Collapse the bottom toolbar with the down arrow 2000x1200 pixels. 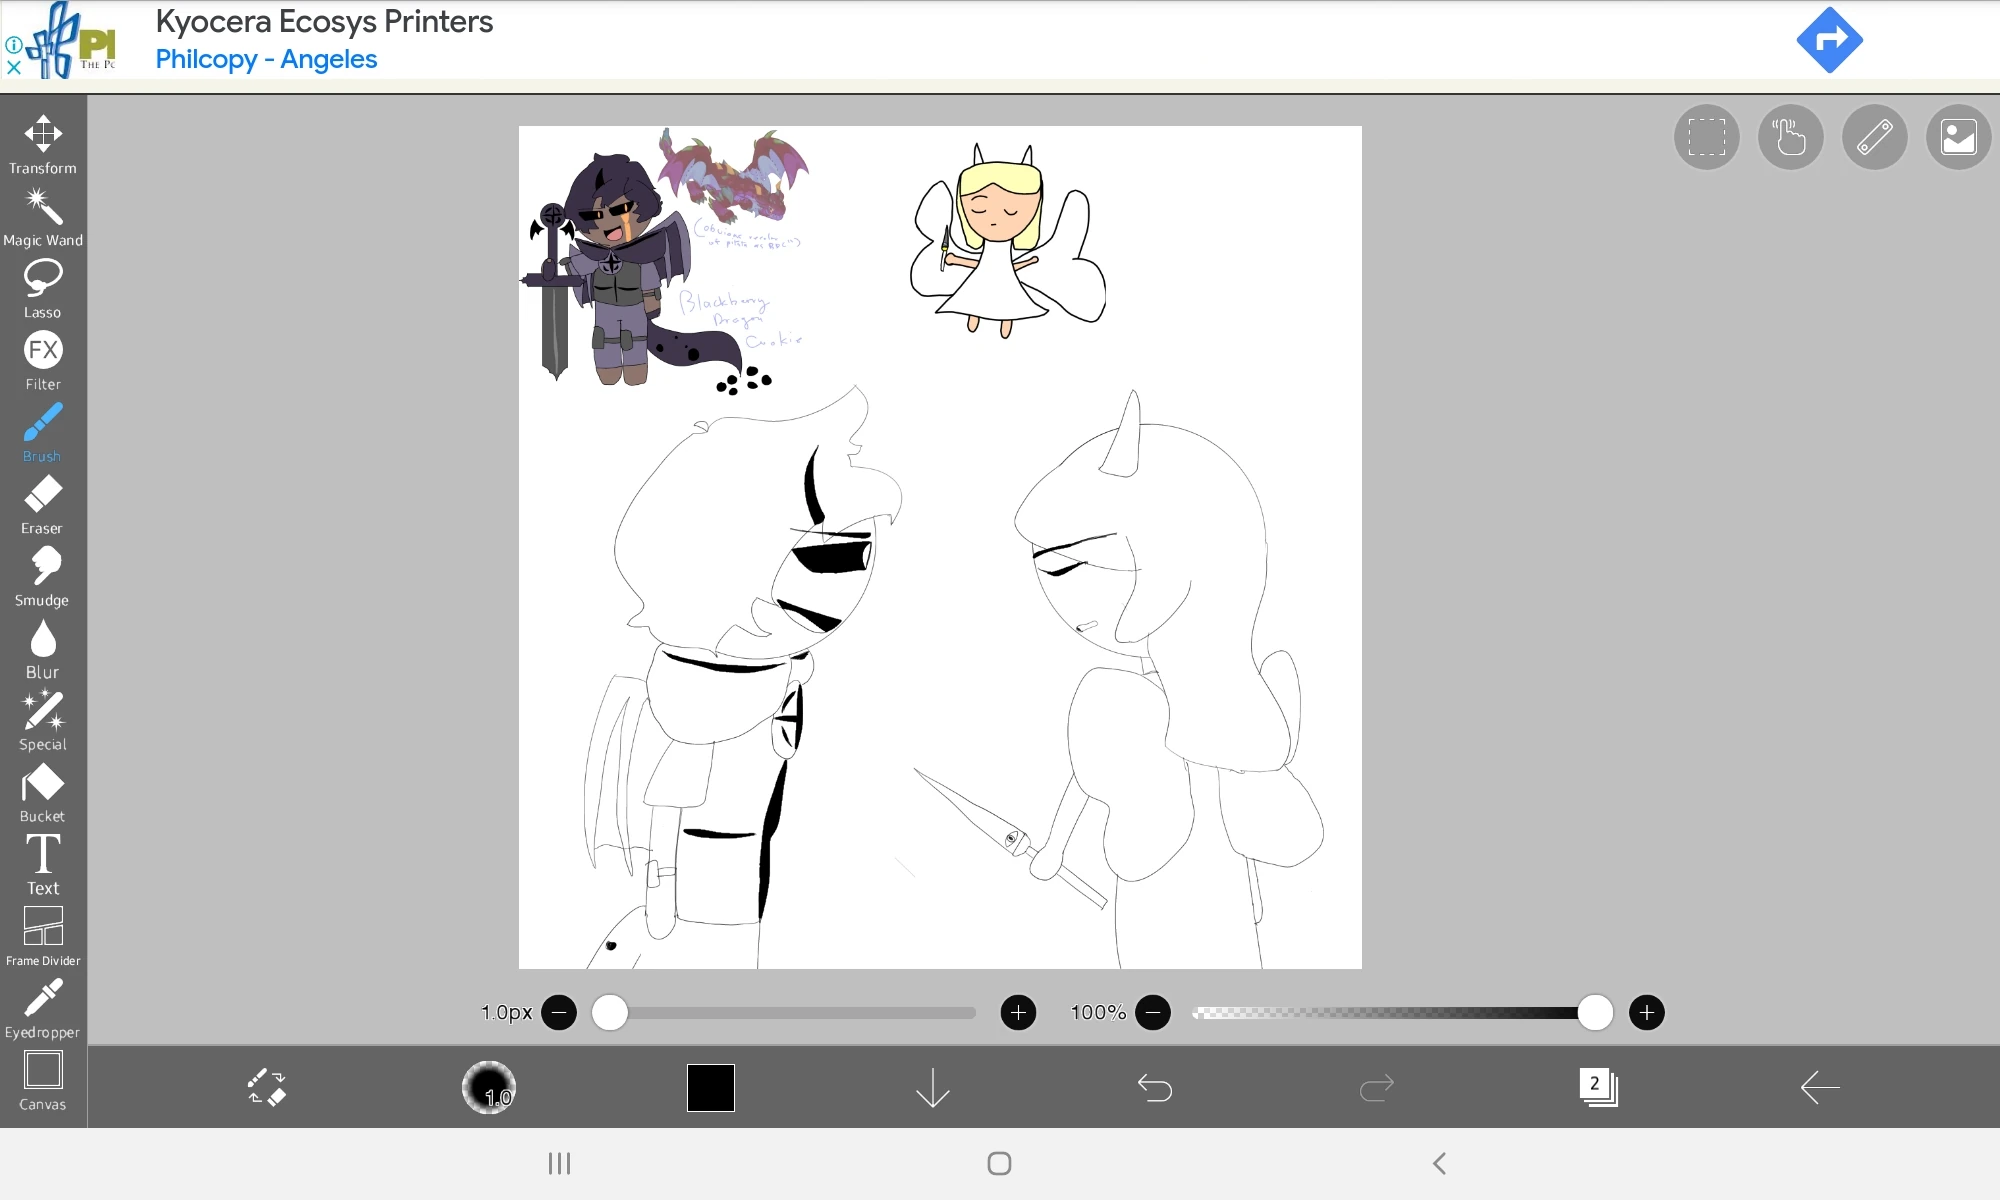point(932,1088)
